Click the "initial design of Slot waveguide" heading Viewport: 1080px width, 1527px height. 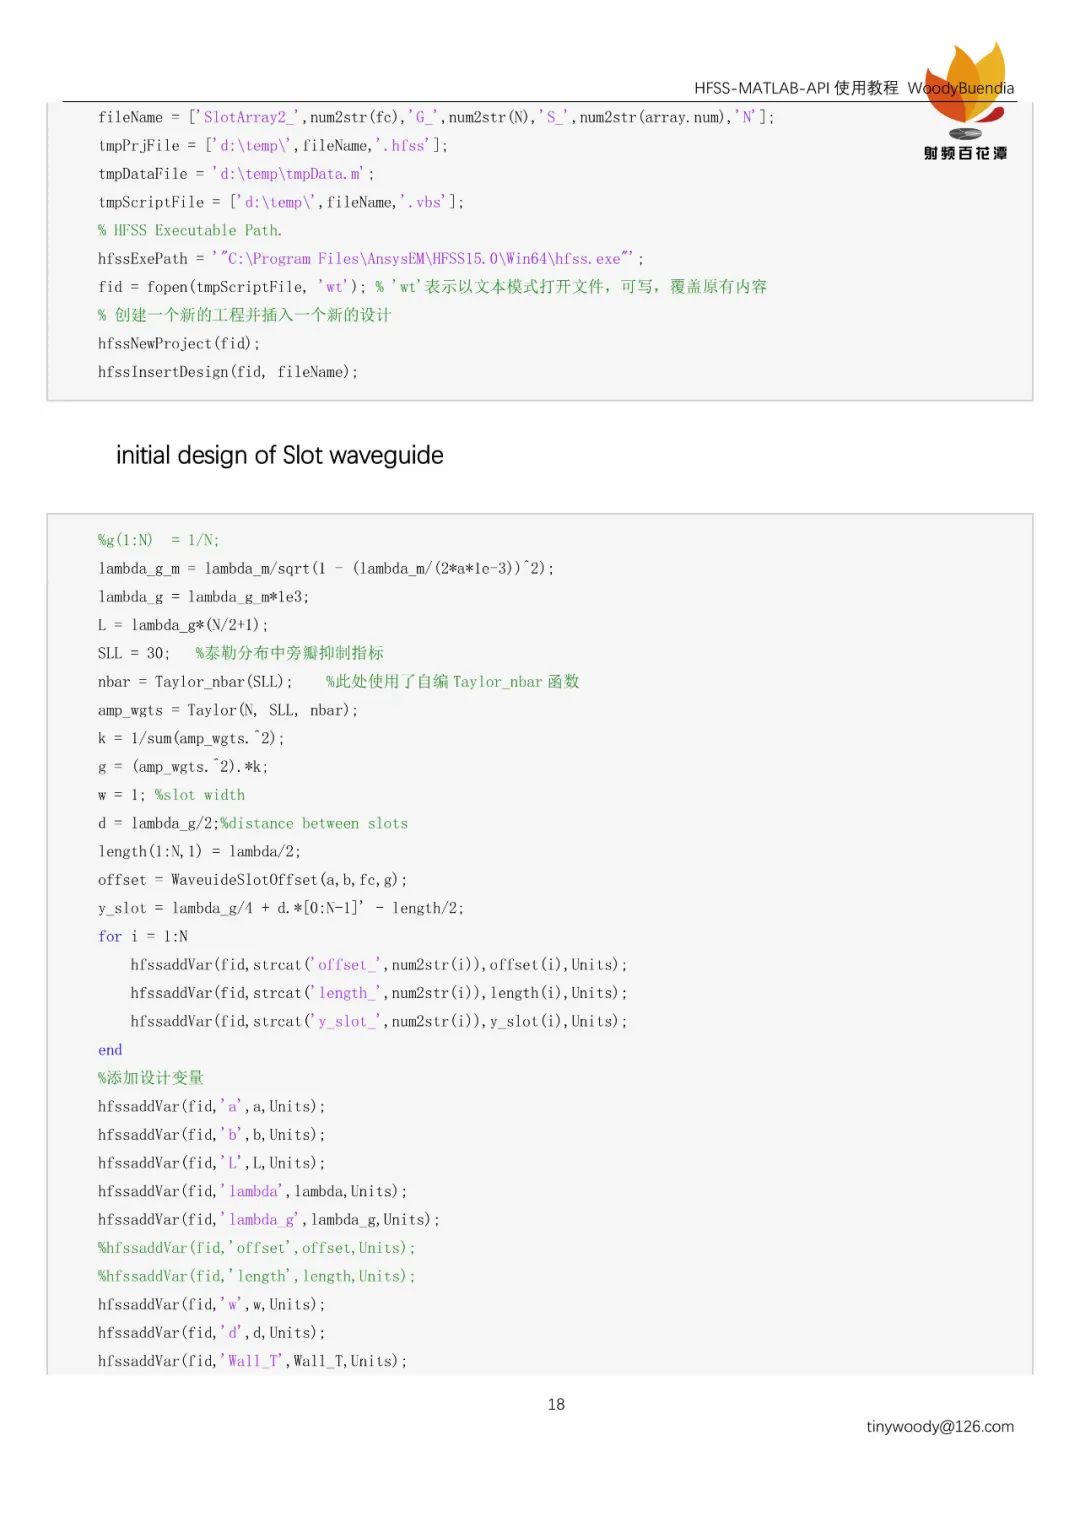[x=279, y=455]
